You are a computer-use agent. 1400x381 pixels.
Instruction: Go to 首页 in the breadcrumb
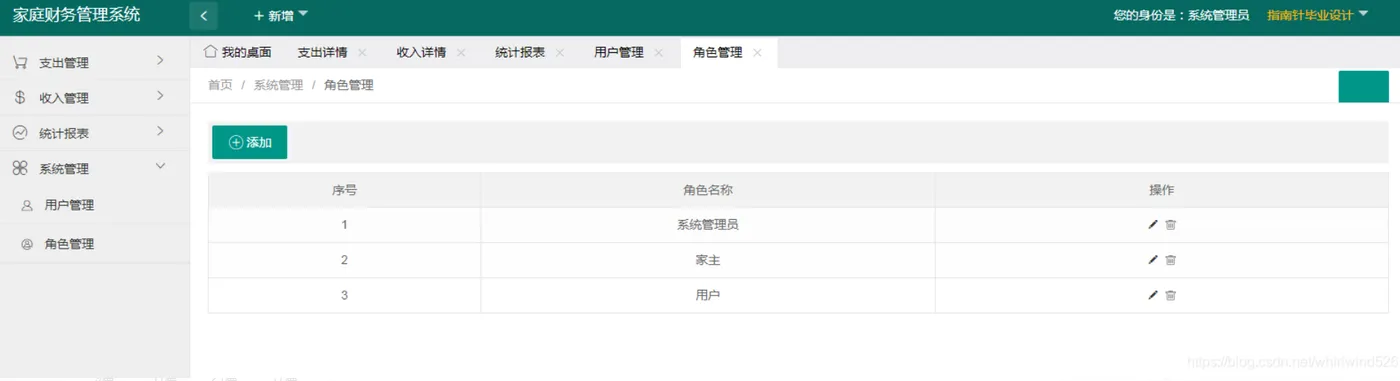point(220,86)
